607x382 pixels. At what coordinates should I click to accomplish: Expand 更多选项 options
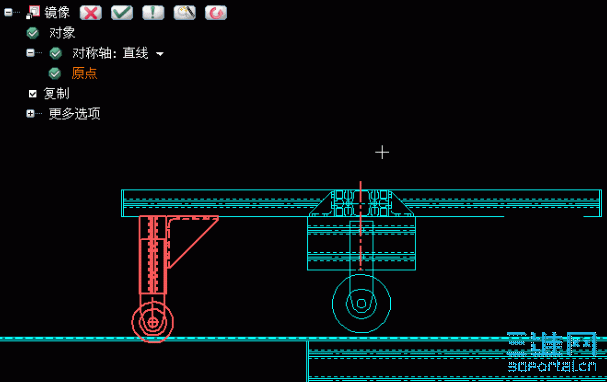coord(30,113)
